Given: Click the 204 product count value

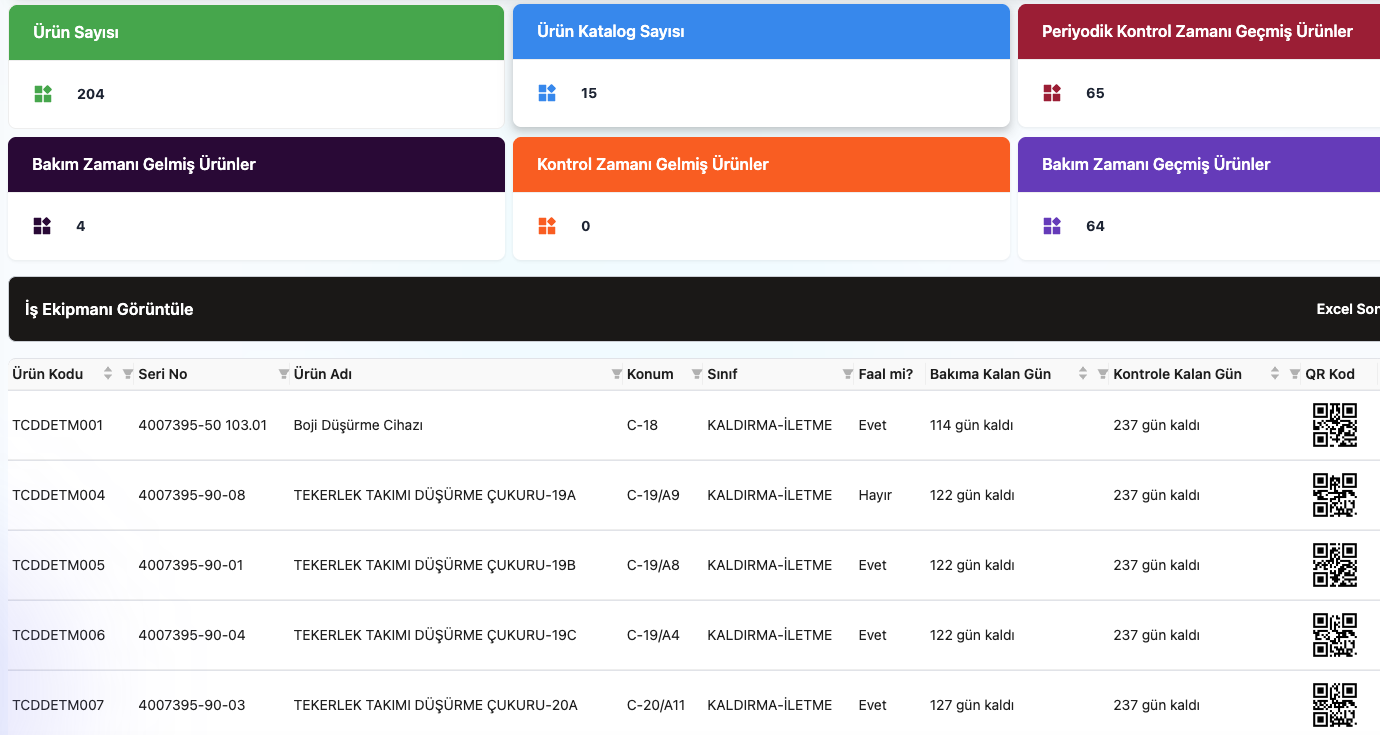Looking at the screenshot, I should coord(91,94).
